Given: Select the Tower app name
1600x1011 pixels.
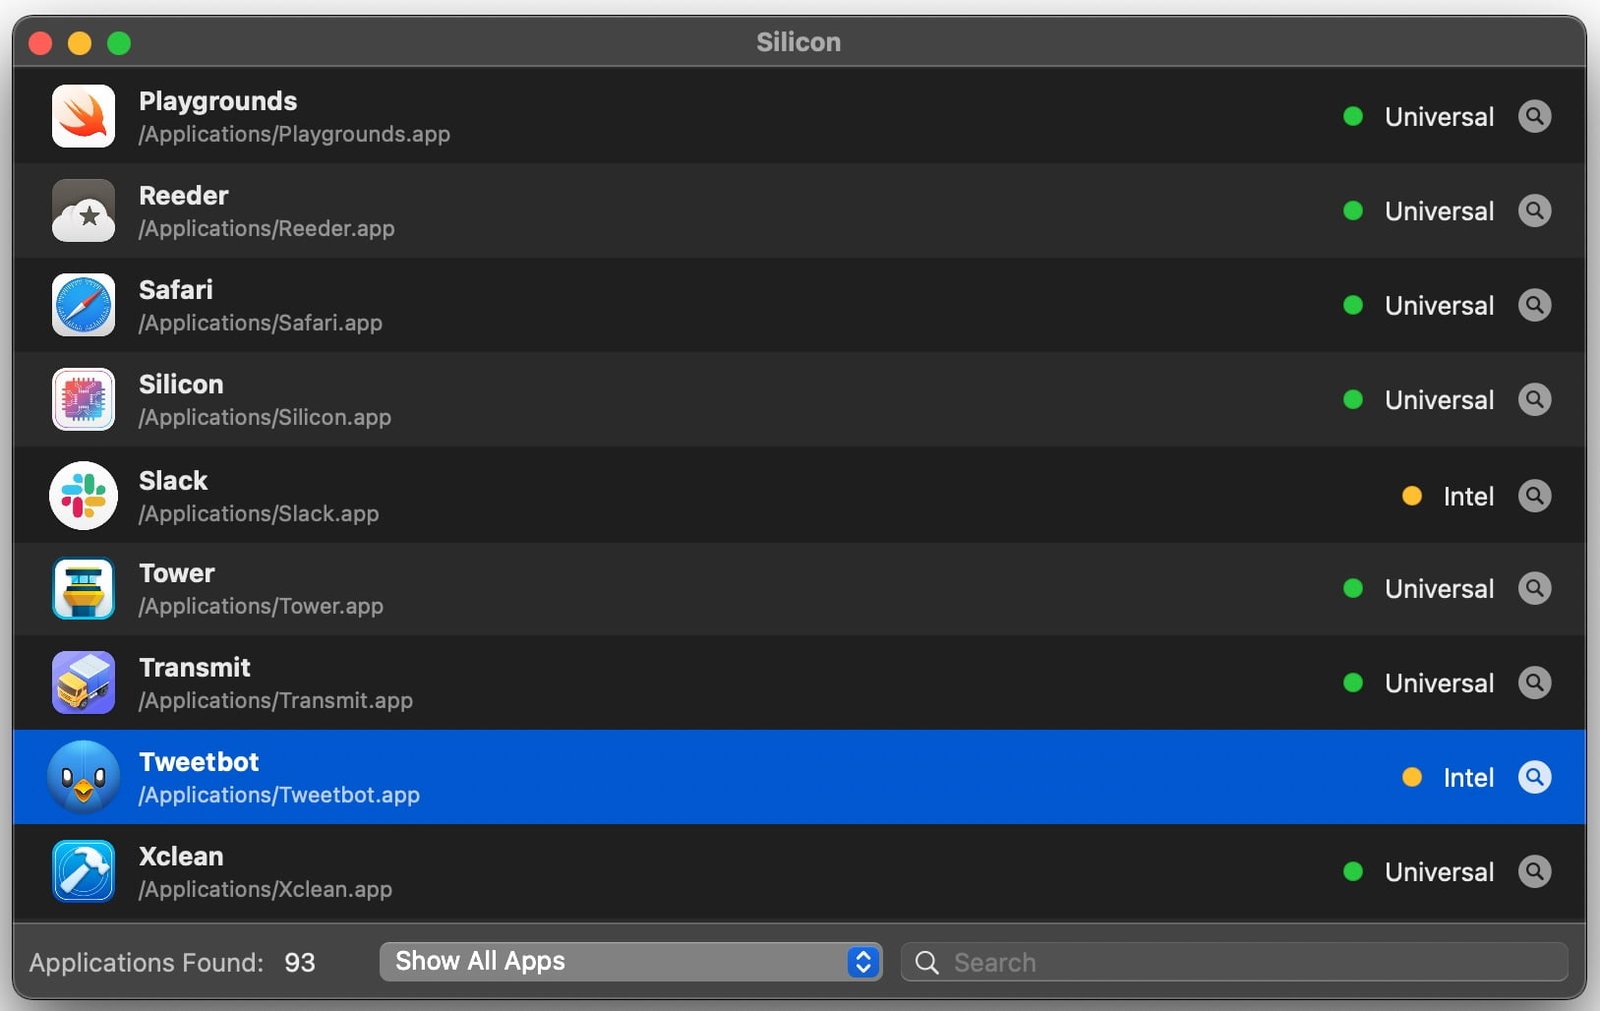Looking at the screenshot, I should click(177, 573).
